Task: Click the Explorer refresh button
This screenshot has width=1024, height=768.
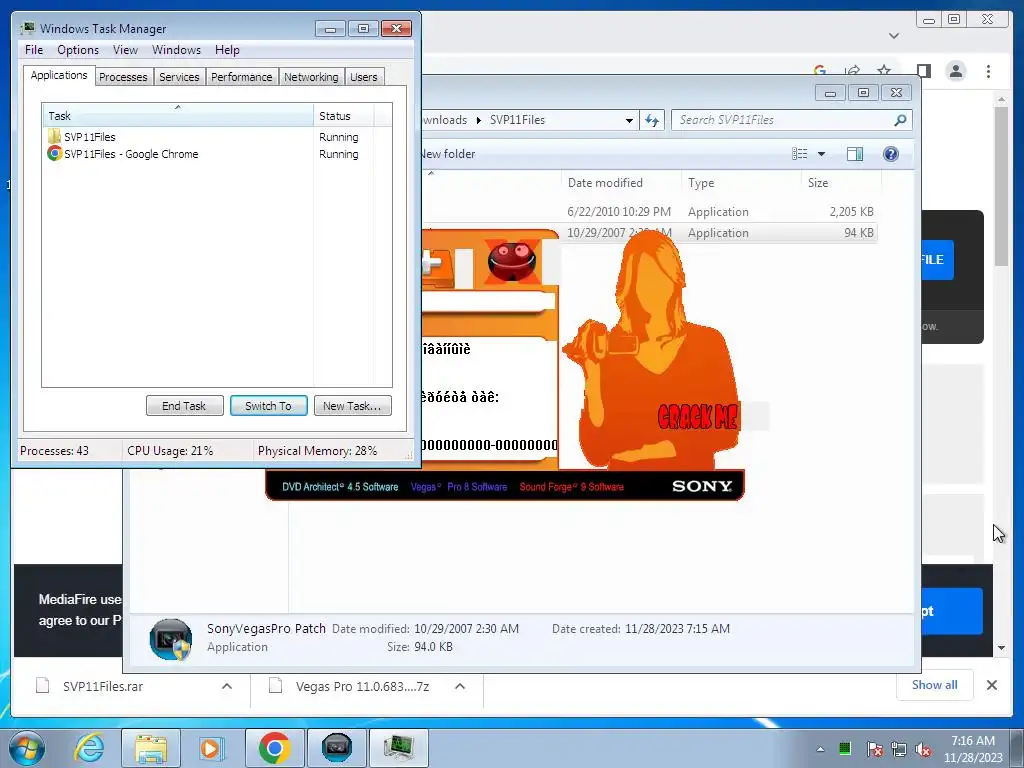Action: 652,120
